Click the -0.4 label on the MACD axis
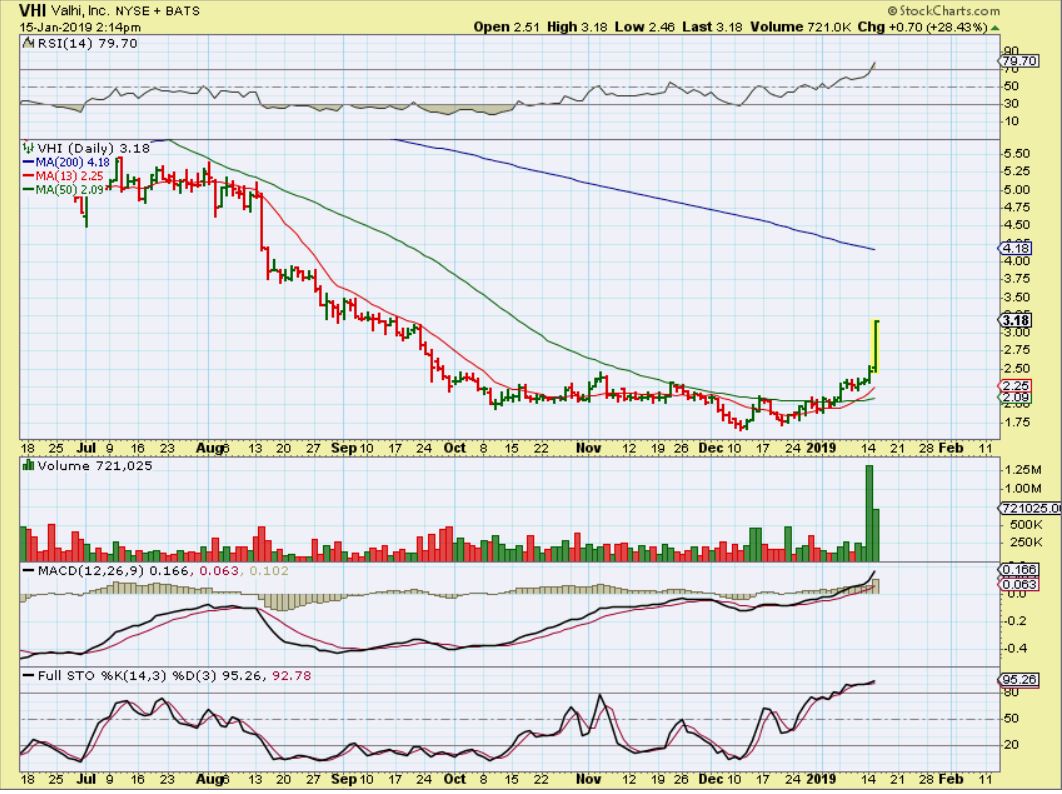 pos(1015,648)
